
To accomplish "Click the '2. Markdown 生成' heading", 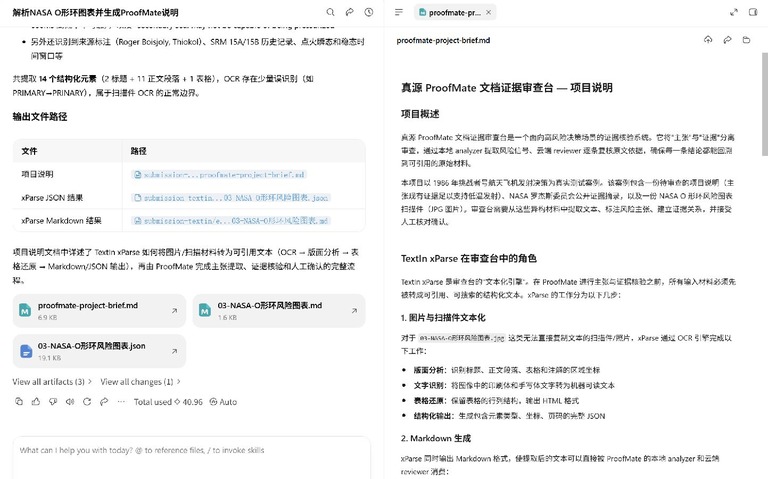I will point(436,438).
